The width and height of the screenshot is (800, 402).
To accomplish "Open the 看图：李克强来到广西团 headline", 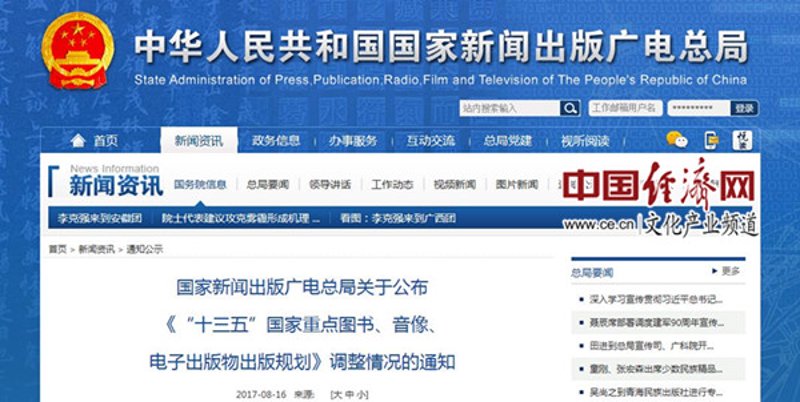I will [398, 218].
